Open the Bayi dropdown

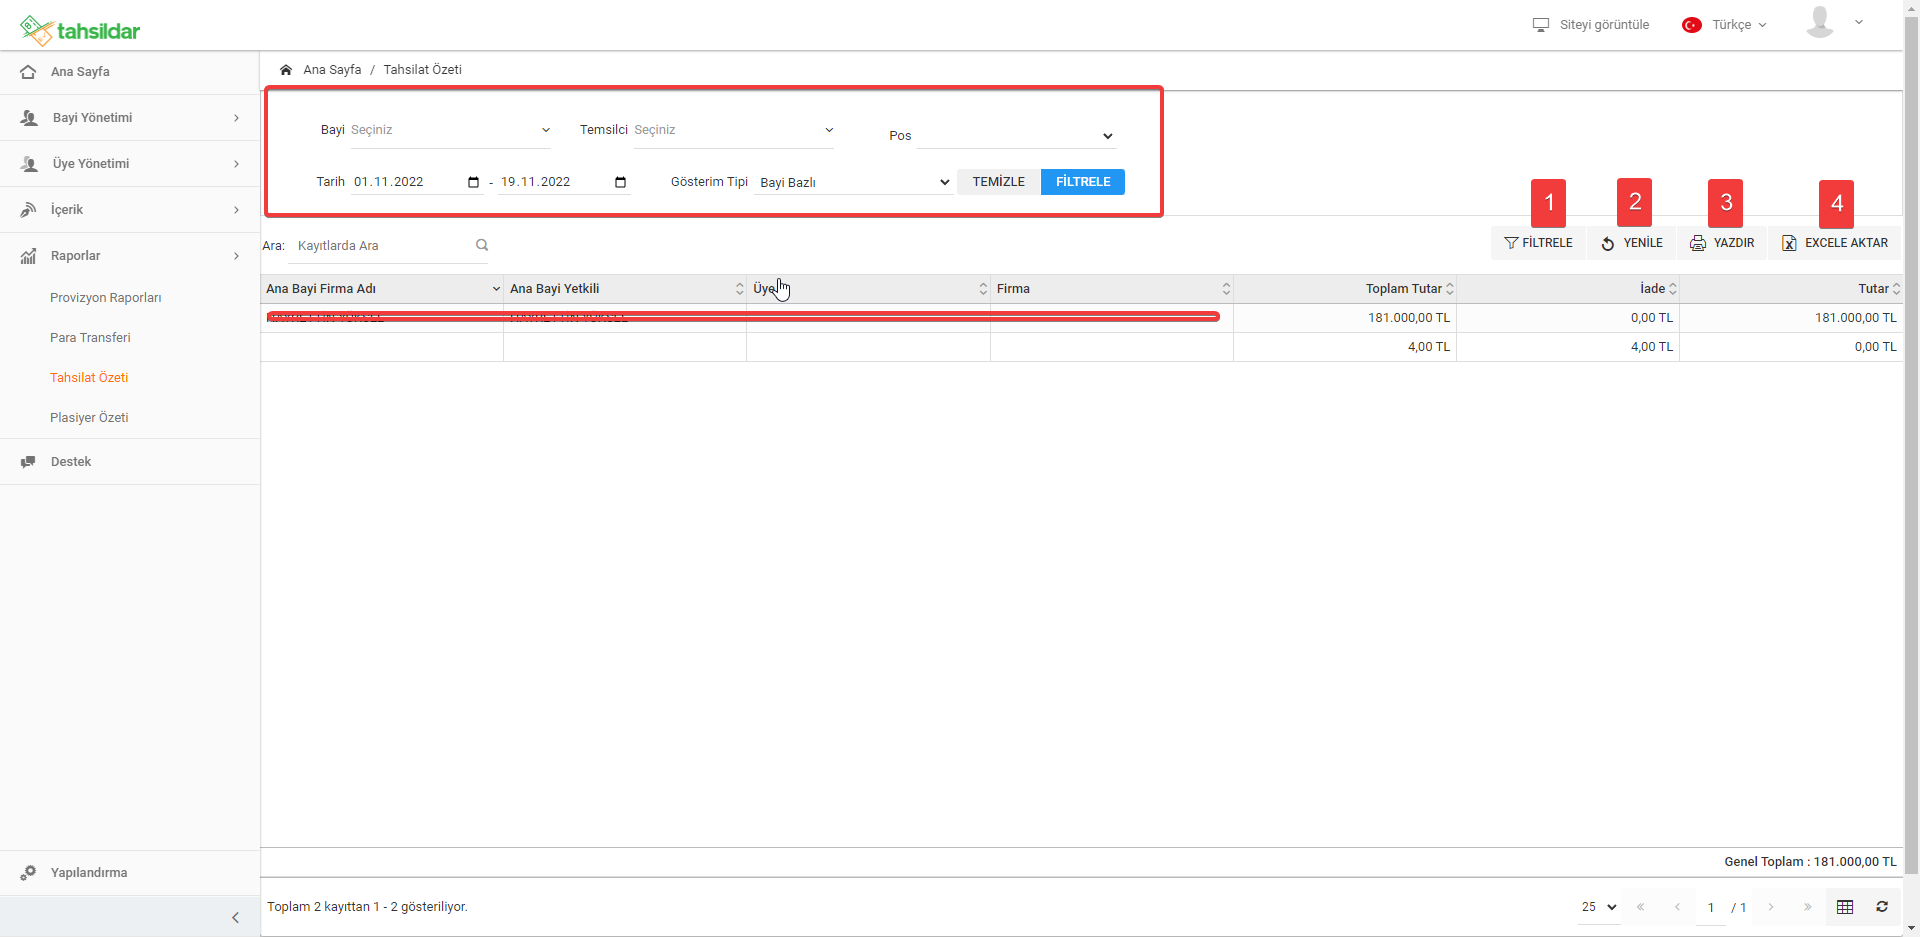tap(450, 130)
